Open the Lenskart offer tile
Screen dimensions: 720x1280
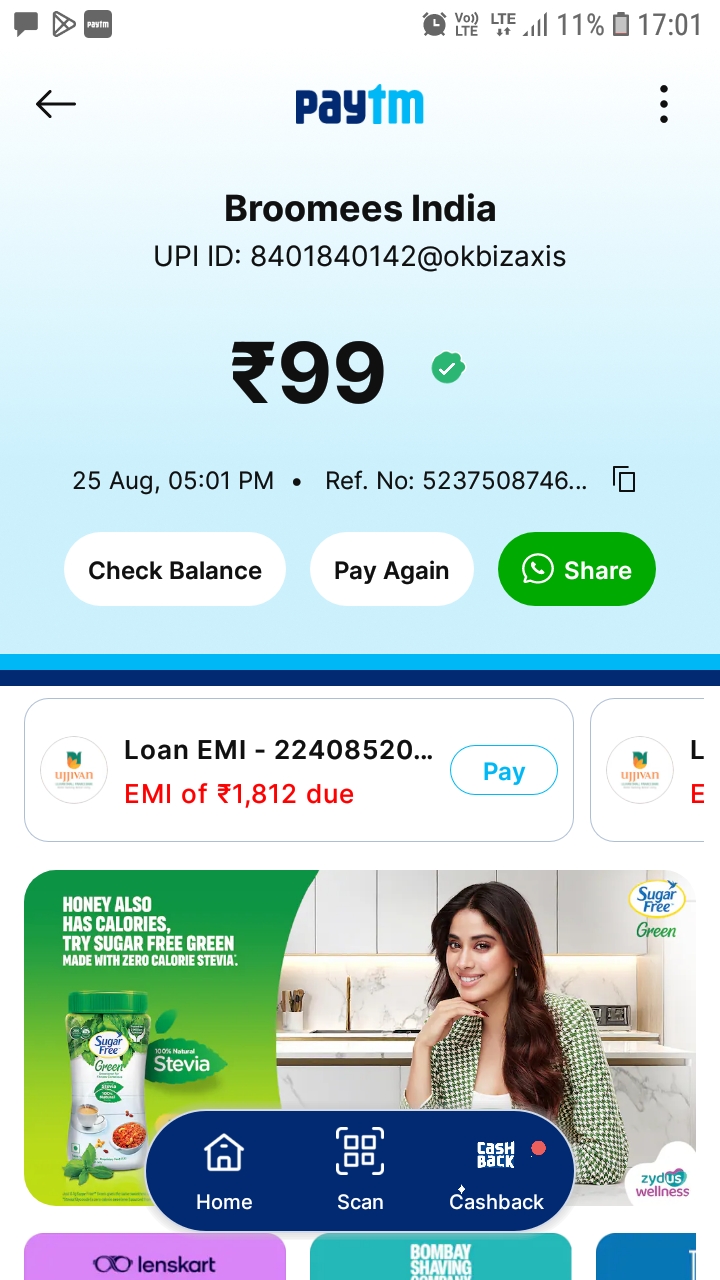(x=155, y=1257)
